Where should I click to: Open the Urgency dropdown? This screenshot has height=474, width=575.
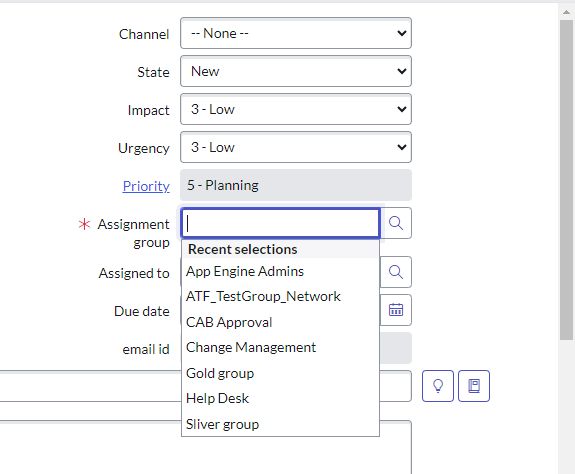[x=296, y=147]
